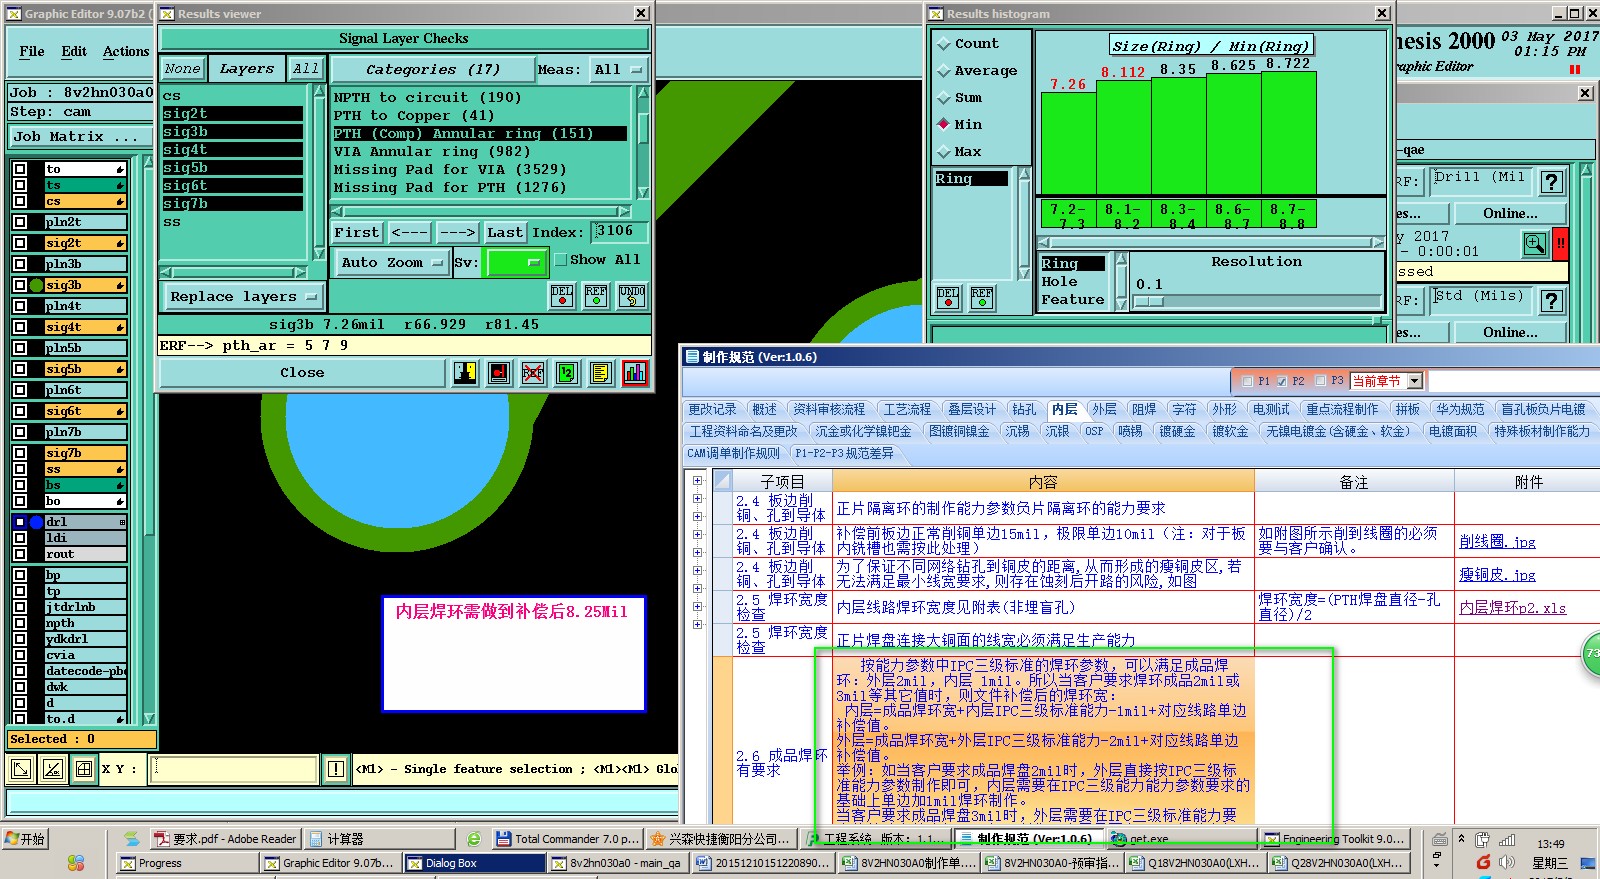This screenshot has height=879, width=1600.
Task: Click the help question mark beside Drill (Mil
Action: pos(1552,182)
